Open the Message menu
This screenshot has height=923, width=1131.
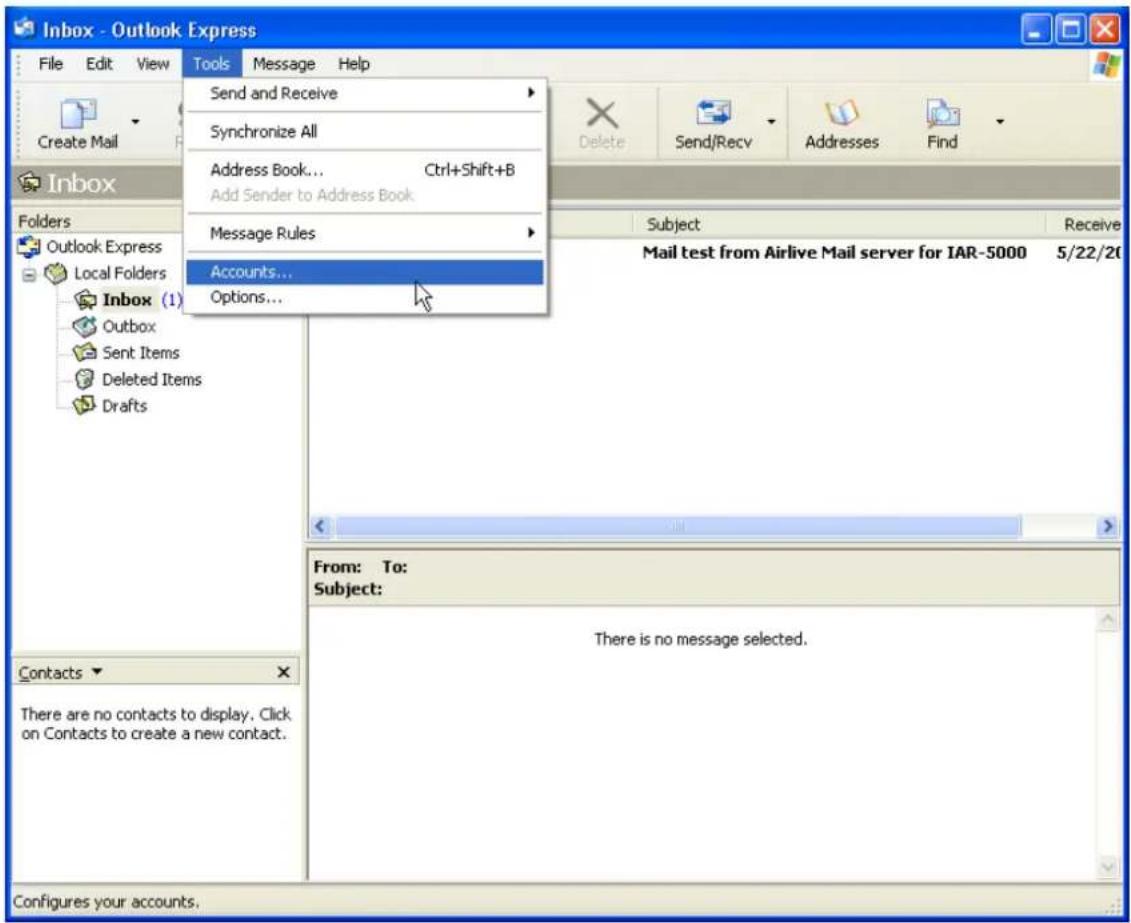(x=283, y=64)
